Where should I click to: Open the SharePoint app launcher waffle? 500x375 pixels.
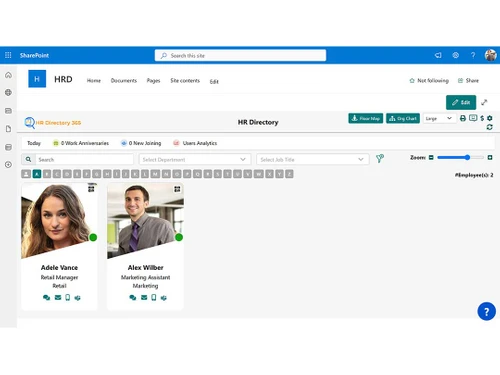[8, 55]
